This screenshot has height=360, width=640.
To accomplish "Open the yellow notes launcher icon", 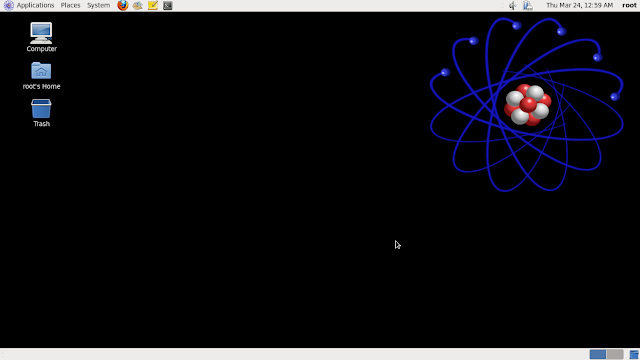I will tap(153, 5).
